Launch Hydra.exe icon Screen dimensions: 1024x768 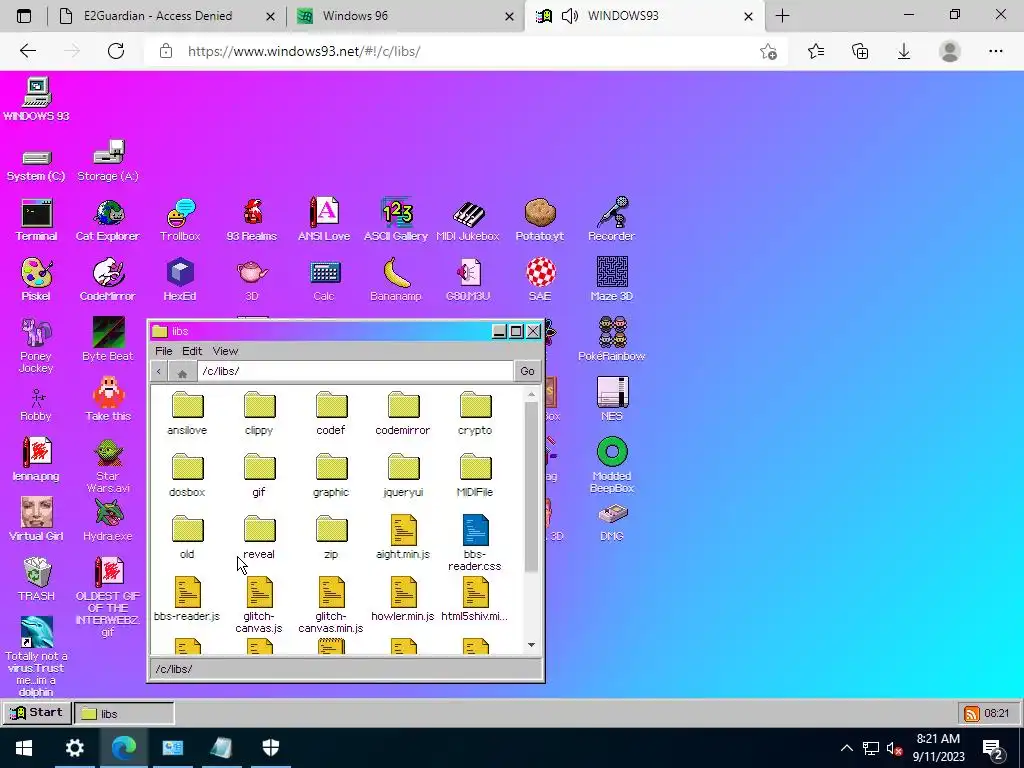tap(108, 520)
